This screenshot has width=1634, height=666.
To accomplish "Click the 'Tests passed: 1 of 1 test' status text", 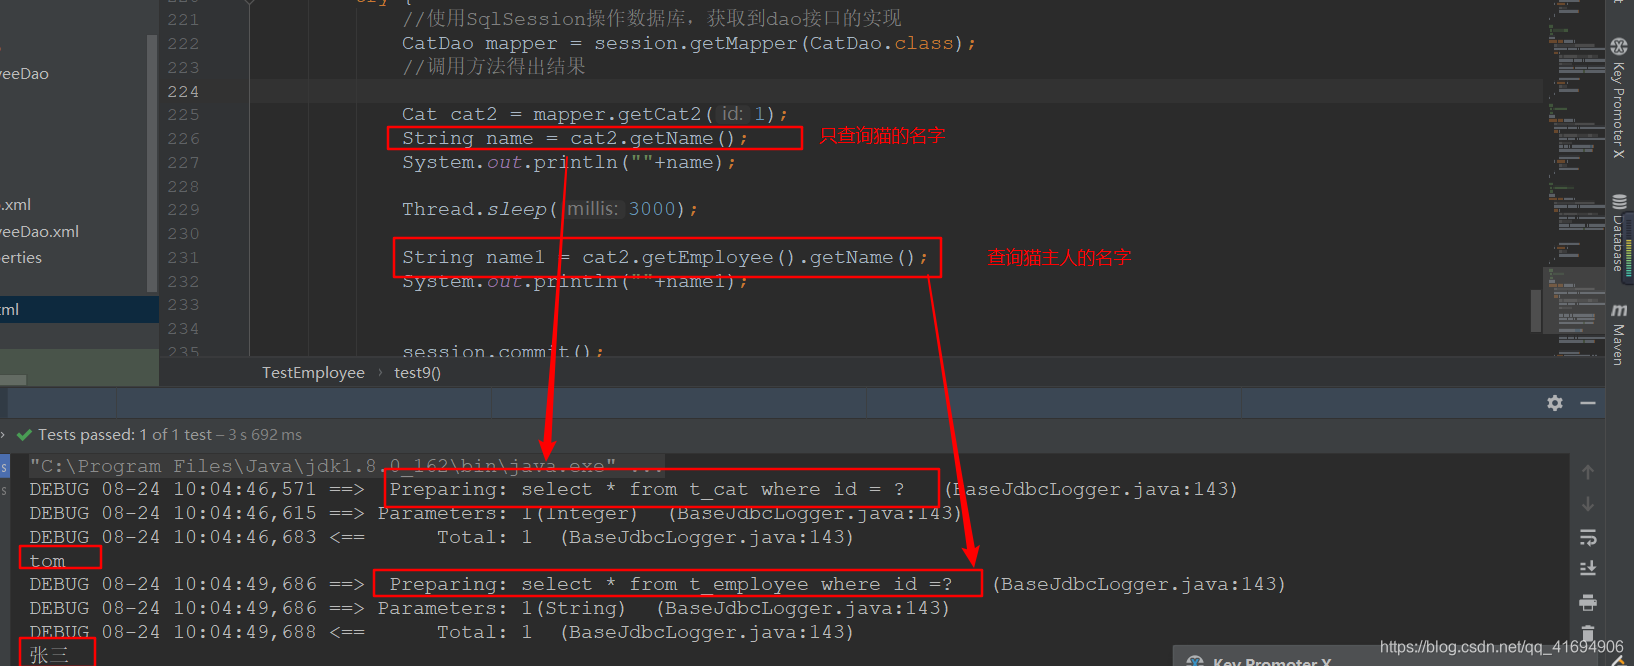I will tap(125, 435).
